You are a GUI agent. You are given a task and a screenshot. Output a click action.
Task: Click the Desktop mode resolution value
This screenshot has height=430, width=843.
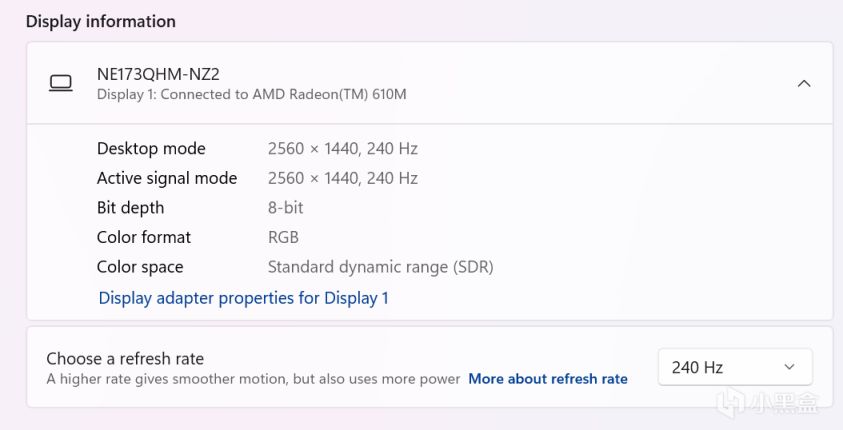342,149
